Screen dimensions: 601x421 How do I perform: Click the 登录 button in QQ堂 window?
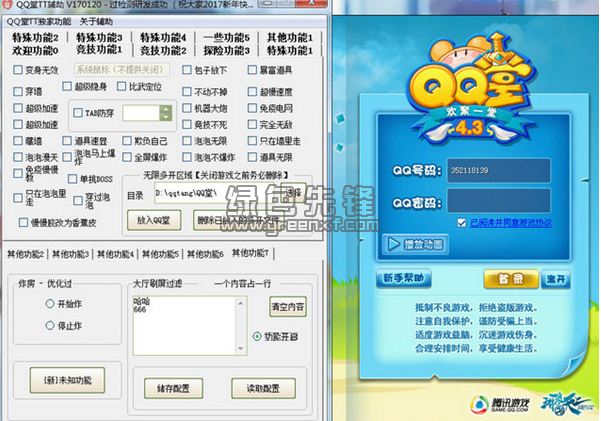[511, 279]
